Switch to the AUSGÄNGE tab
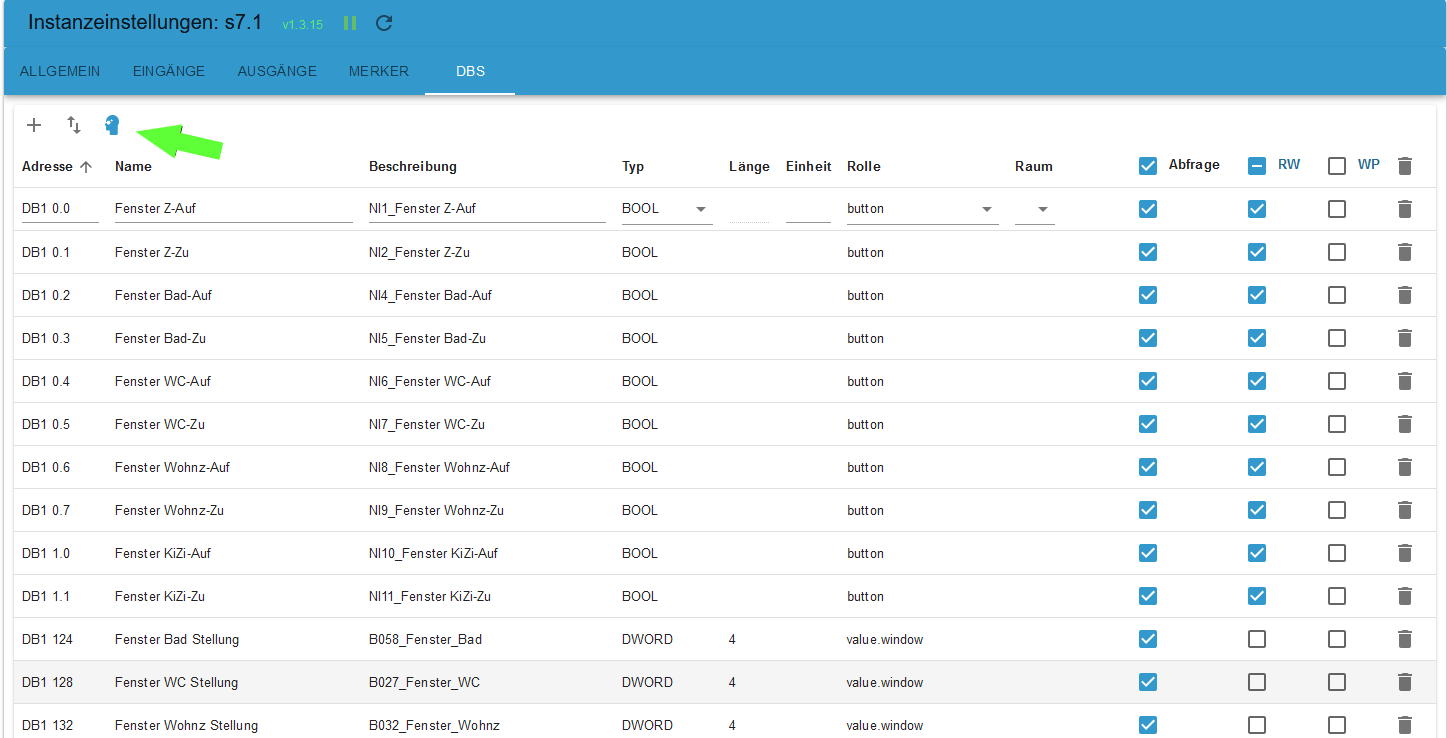 pyautogui.click(x=277, y=71)
